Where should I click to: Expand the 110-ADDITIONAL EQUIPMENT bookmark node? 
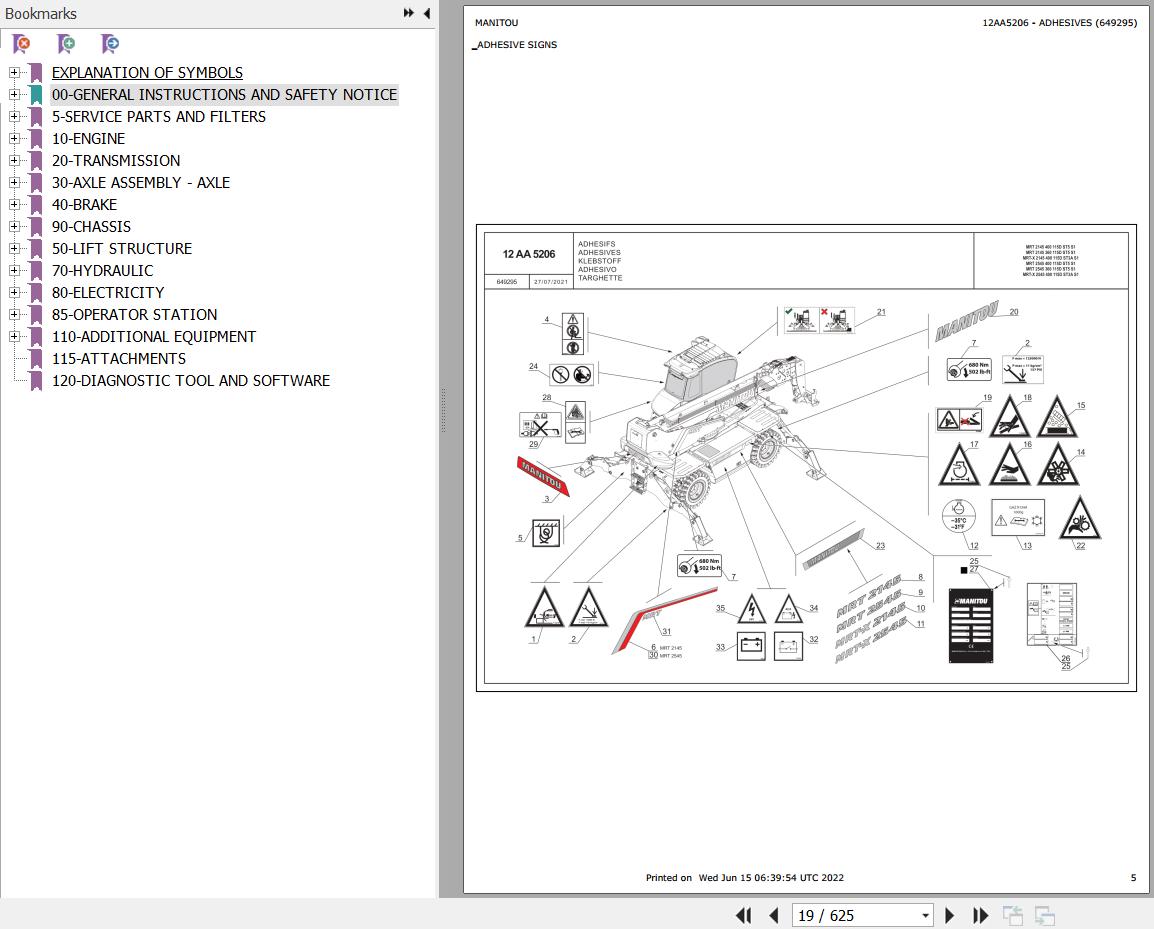tap(14, 336)
